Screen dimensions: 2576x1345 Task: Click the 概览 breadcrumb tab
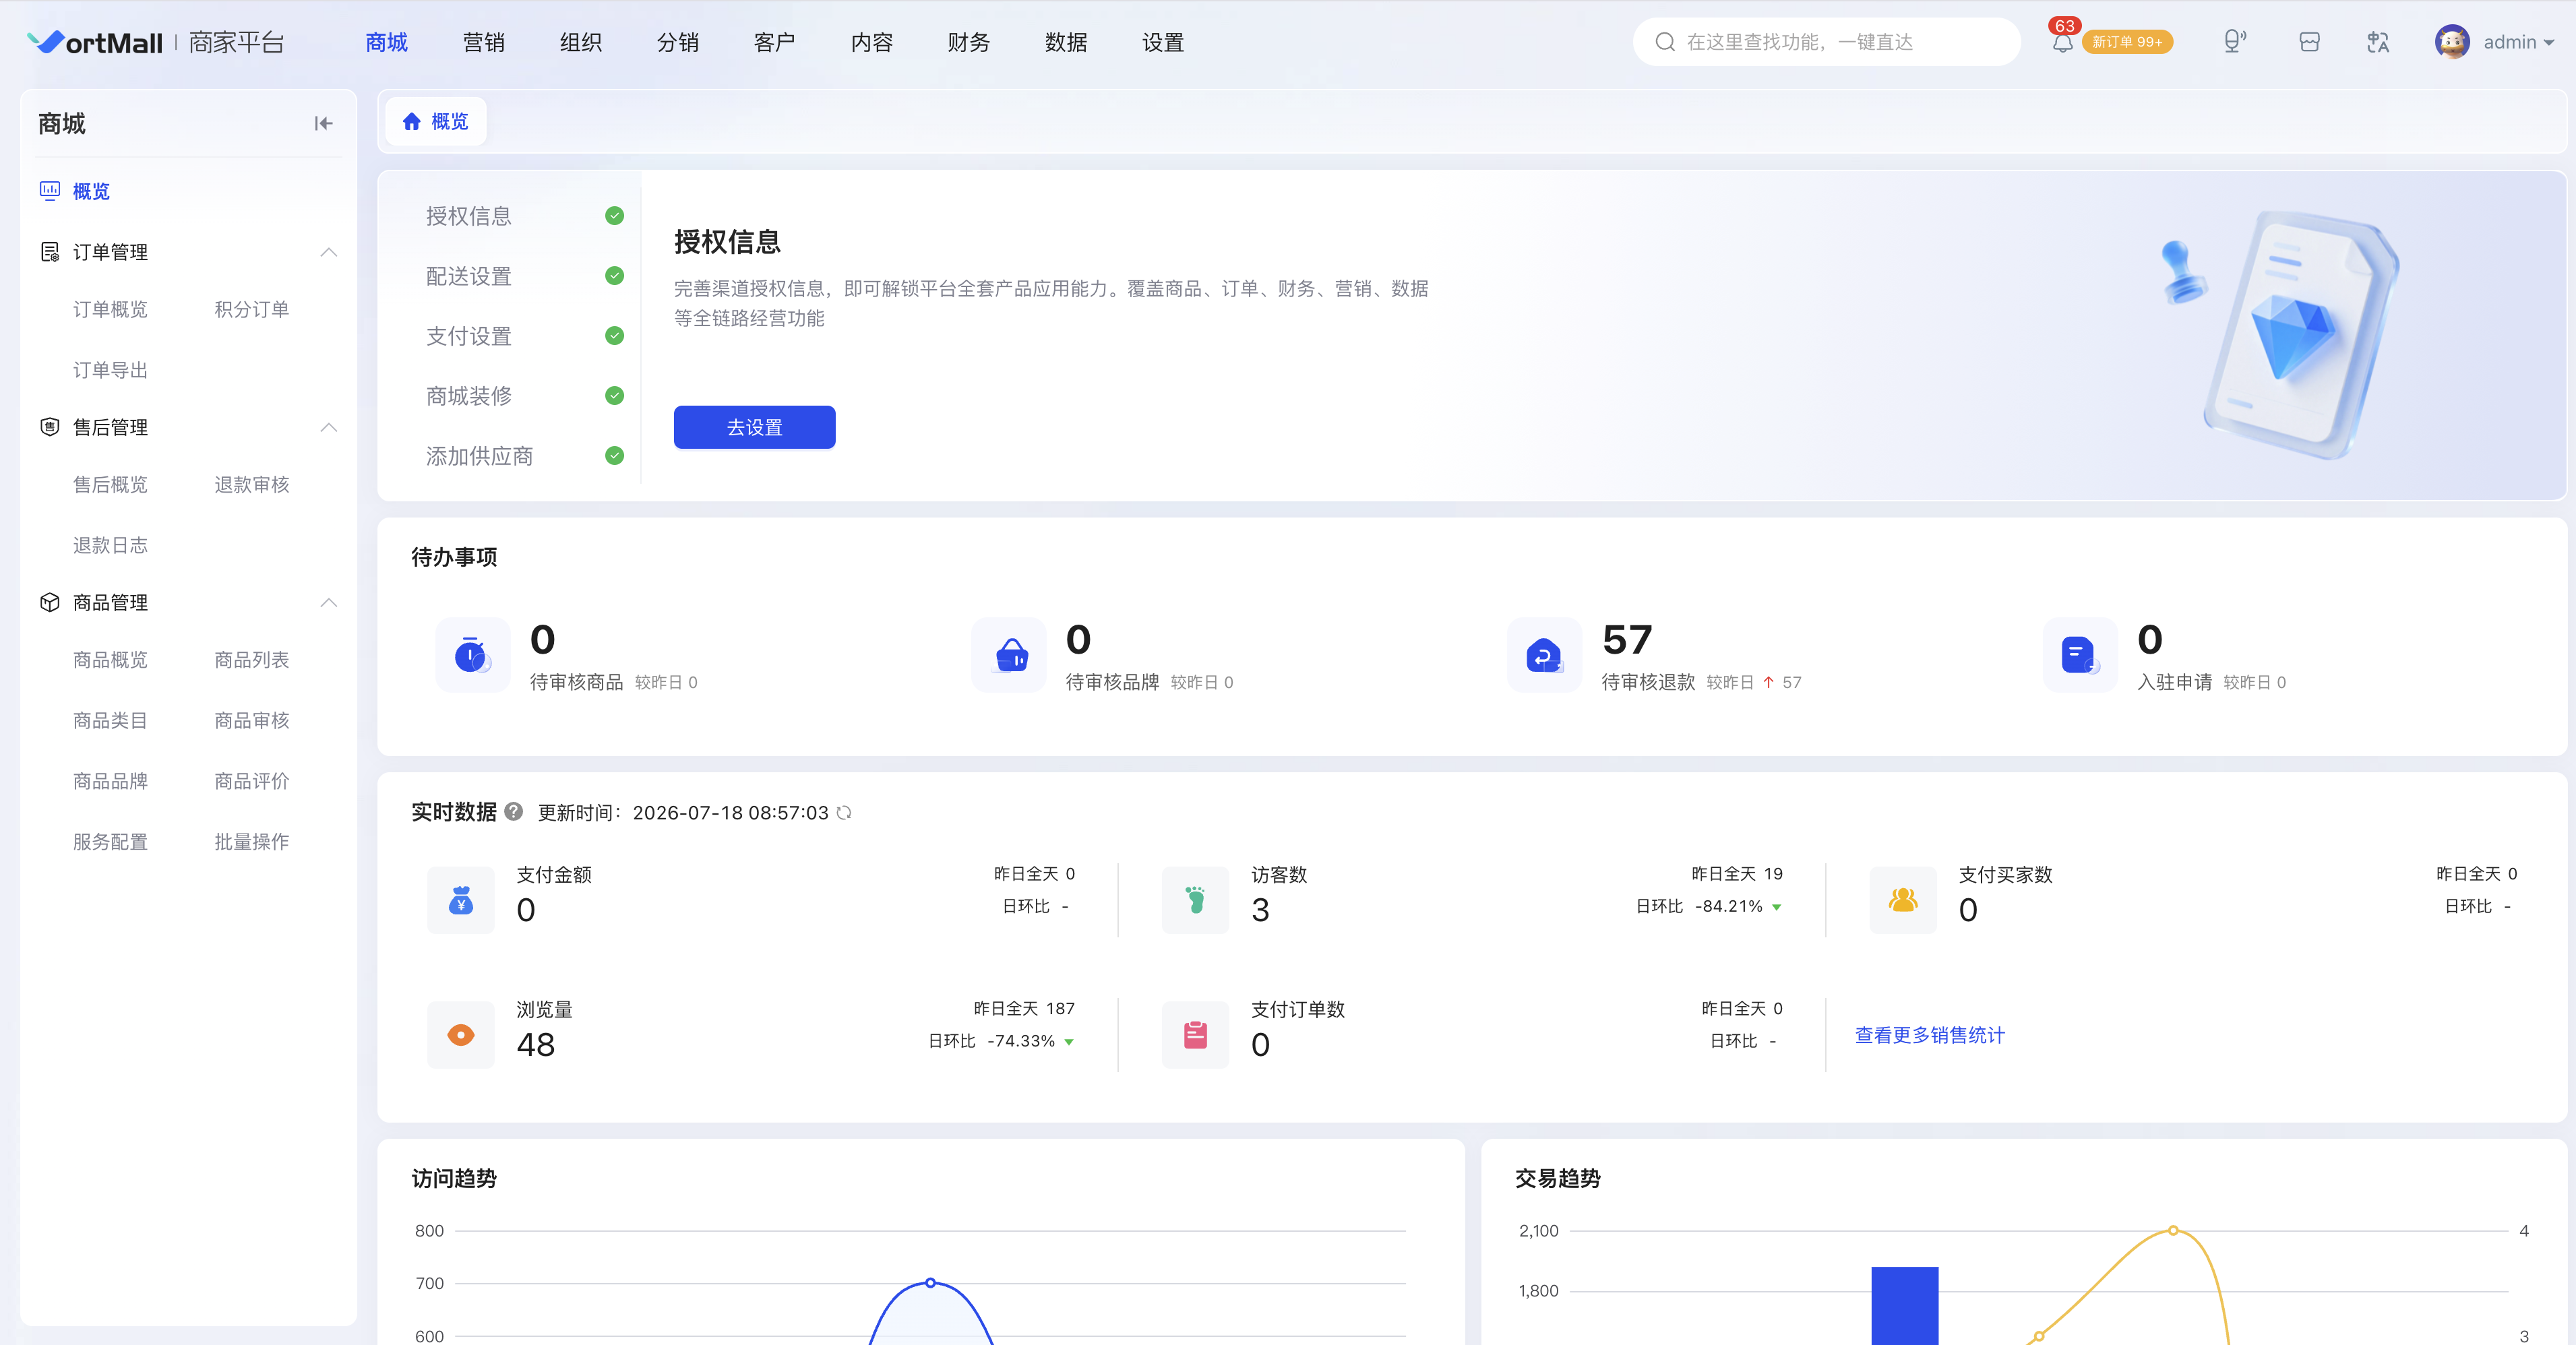[x=436, y=121]
